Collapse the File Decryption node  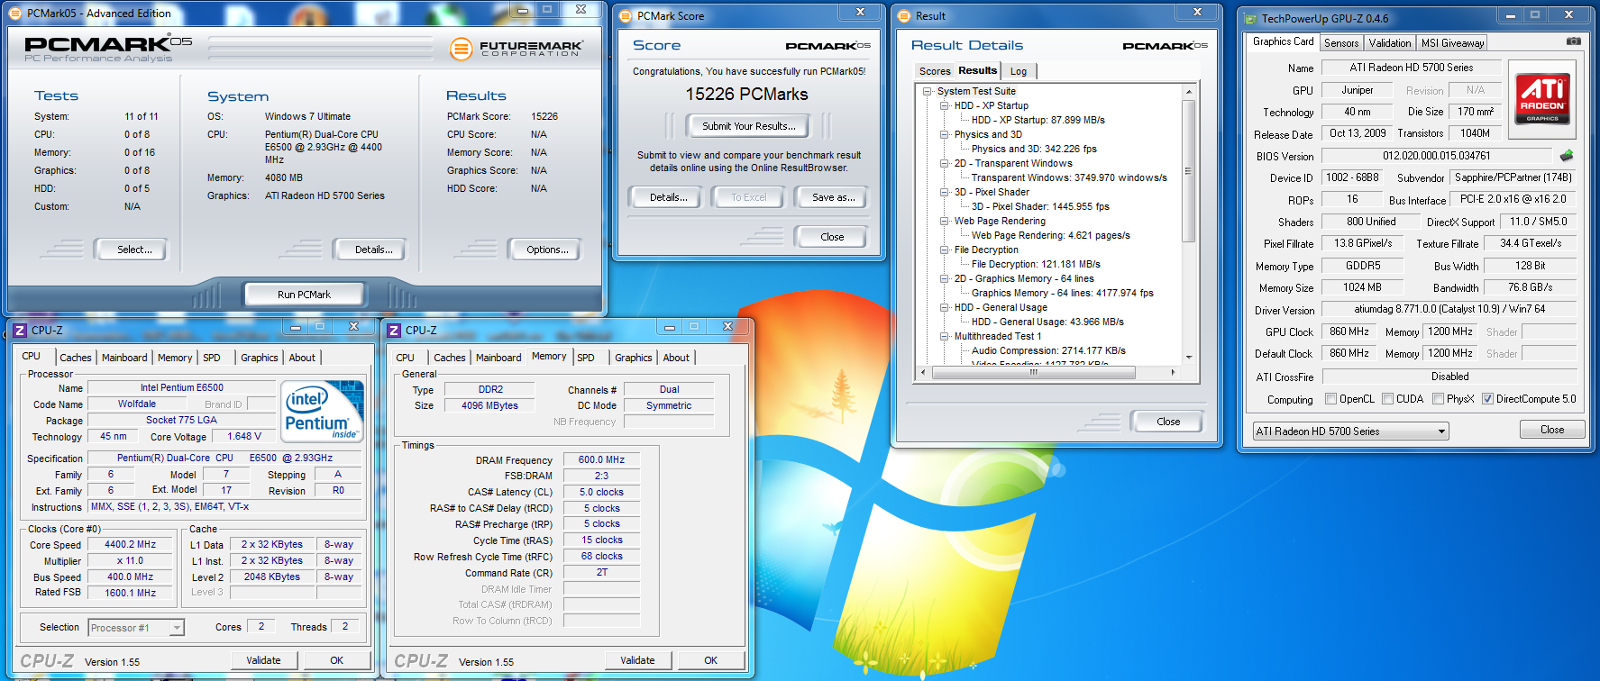point(944,250)
